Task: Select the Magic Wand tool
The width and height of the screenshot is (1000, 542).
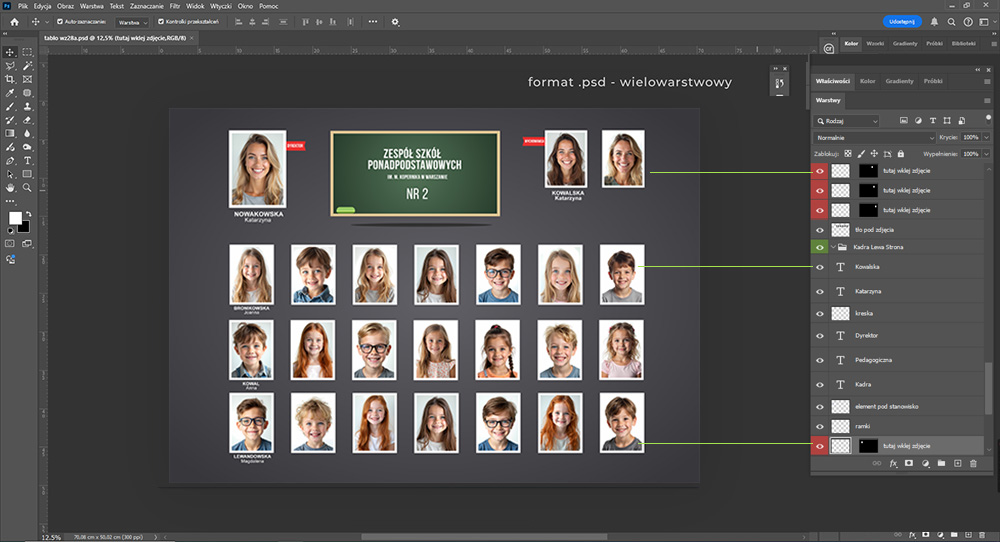Action: tap(27, 66)
